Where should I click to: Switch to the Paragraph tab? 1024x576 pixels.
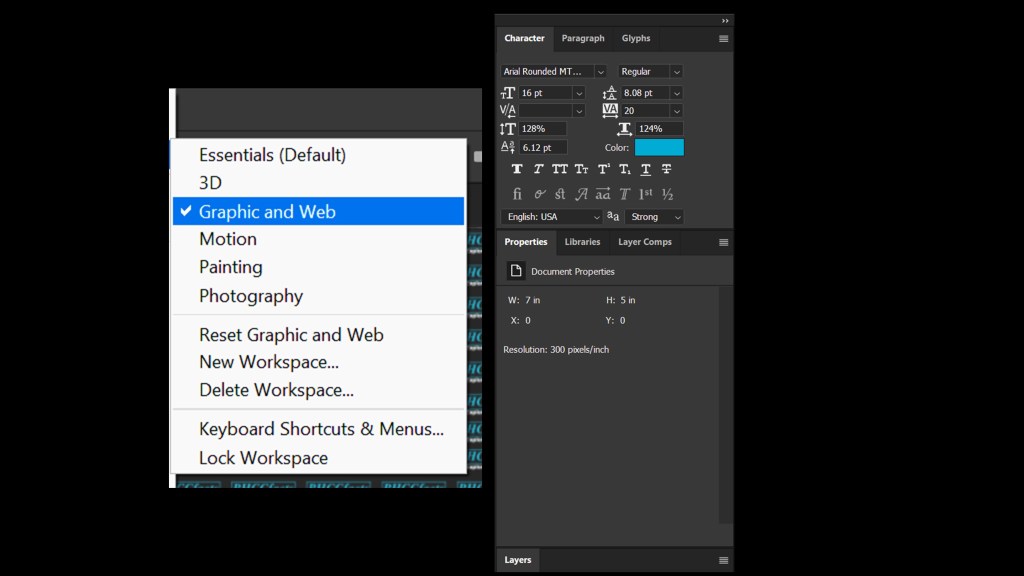[x=583, y=39]
